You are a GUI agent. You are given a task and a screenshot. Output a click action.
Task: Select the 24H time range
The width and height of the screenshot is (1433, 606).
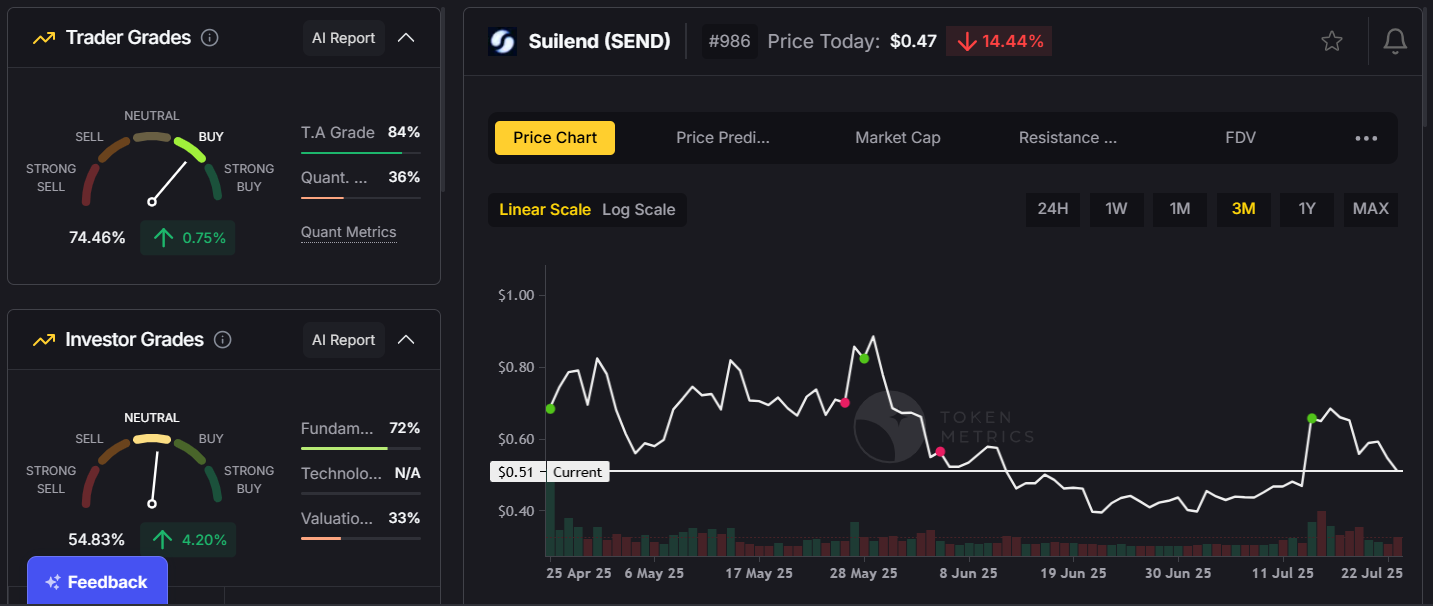[x=1053, y=209]
